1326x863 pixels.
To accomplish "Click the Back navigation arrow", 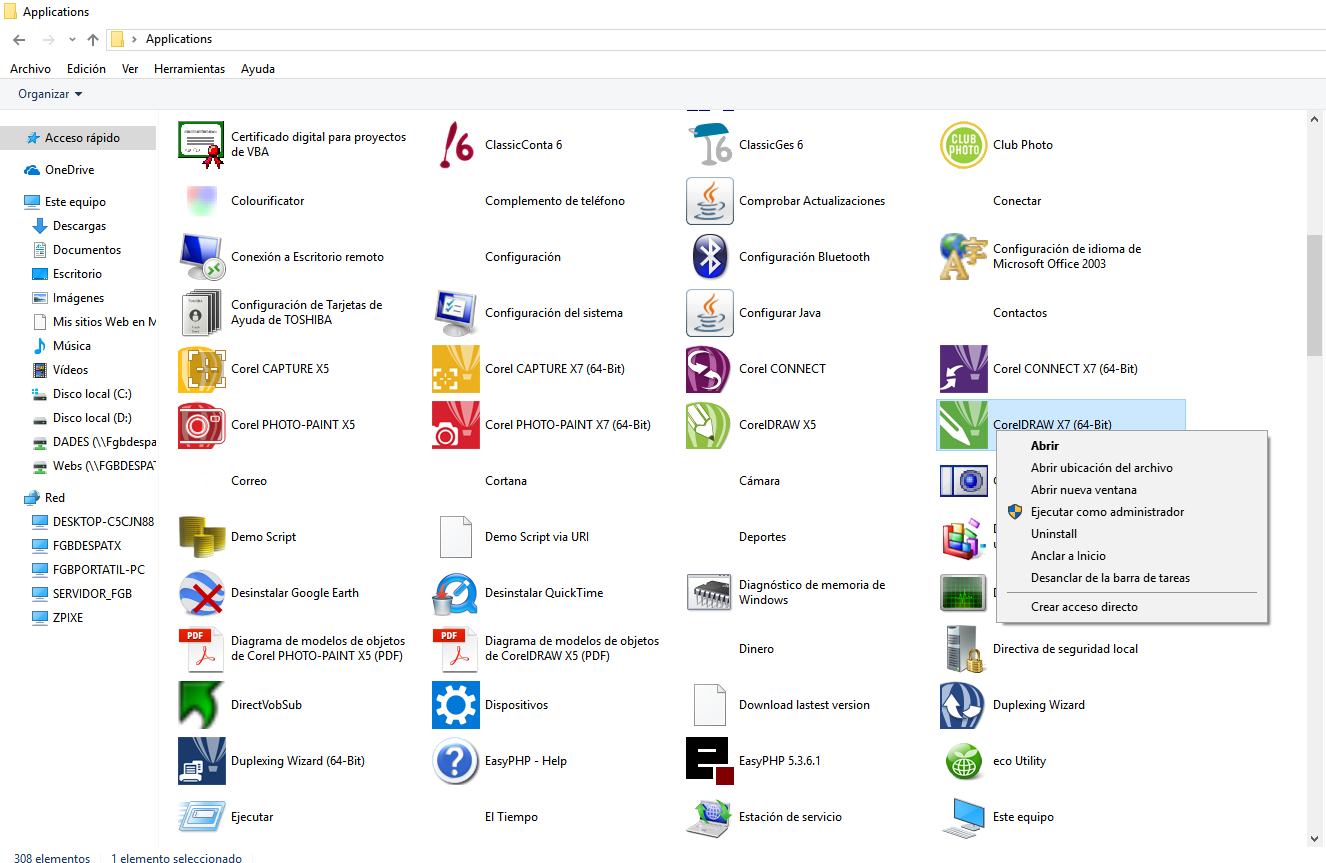I will pos(19,40).
